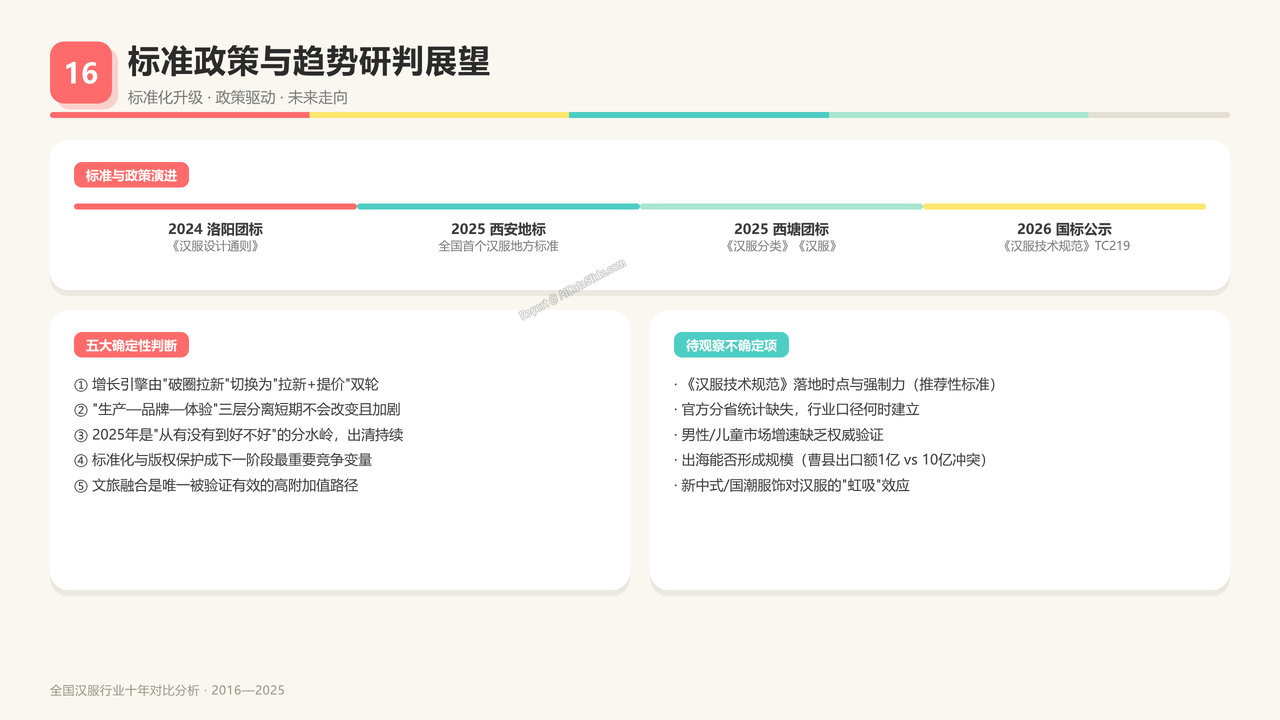Click the footer 全国汉服行业十年对比分析 · 2016—2025
Image resolution: width=1280 pixels, height=720 pixels.
pos(167,690)
